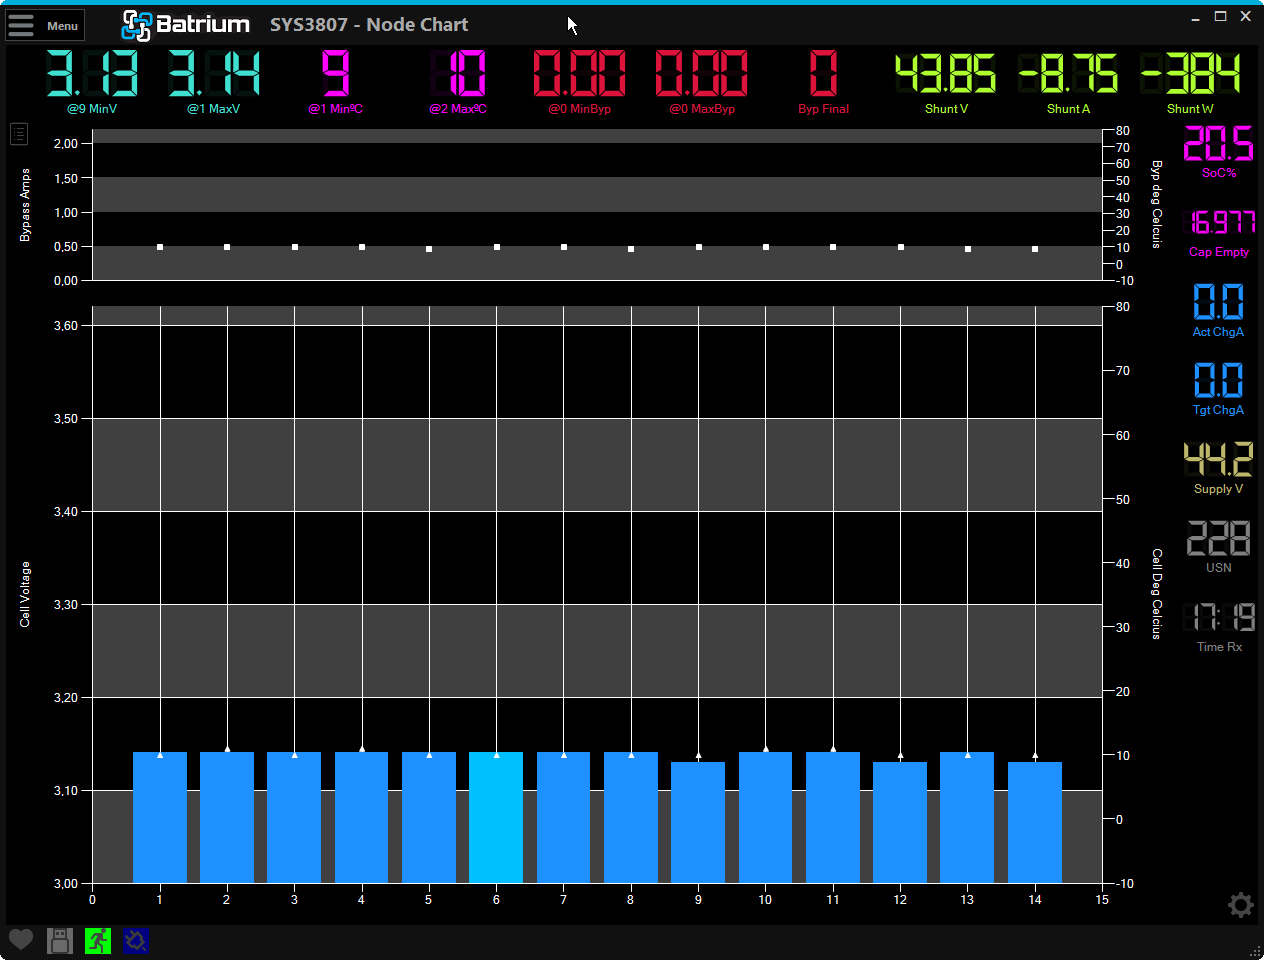Select the cell 9 voltage bar

[698, 822]
